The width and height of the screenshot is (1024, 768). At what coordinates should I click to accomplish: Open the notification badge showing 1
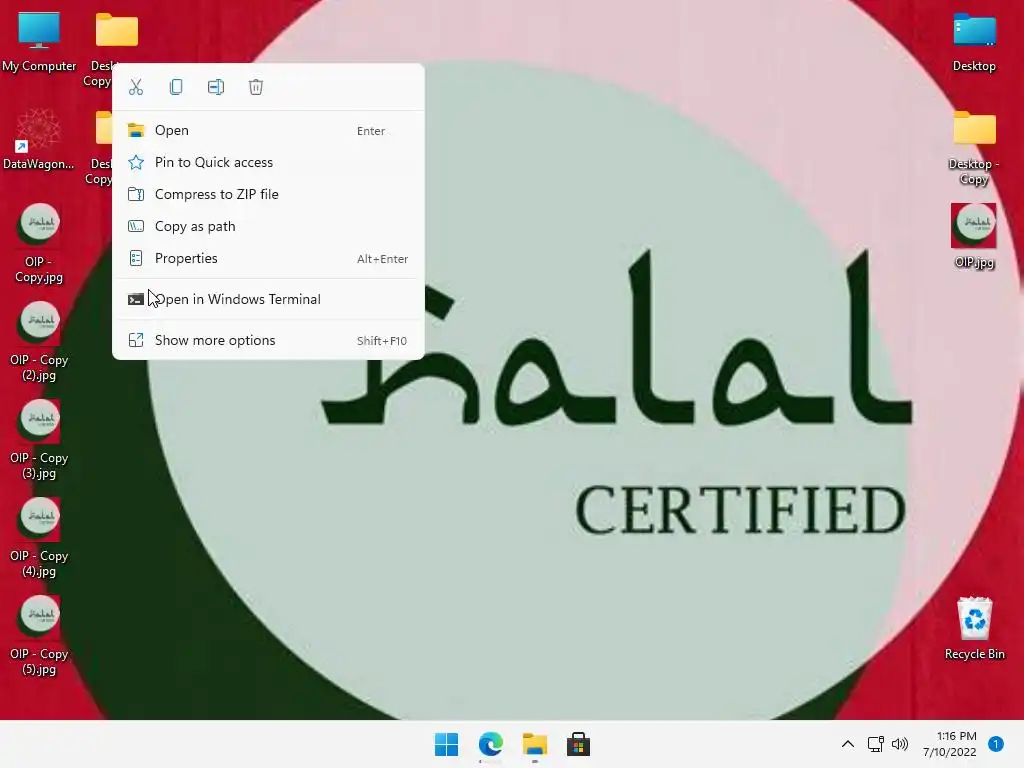996,744
